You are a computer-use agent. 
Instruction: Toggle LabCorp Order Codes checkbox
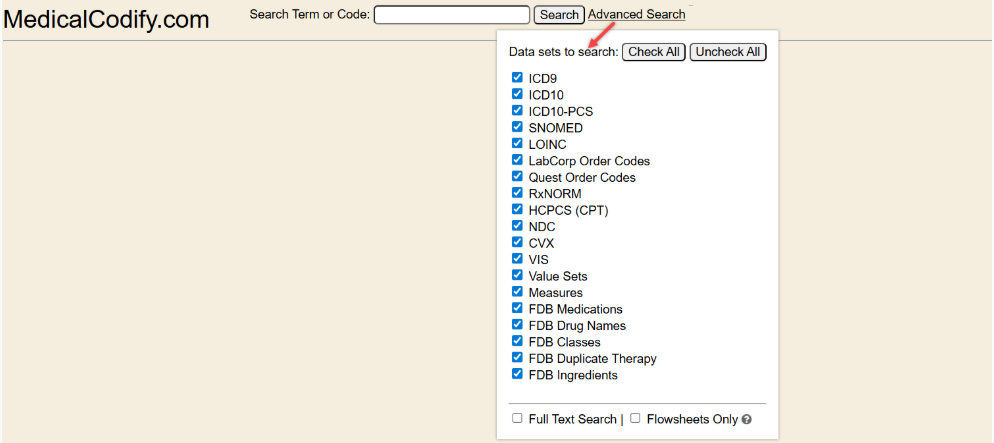click(517, 160)
